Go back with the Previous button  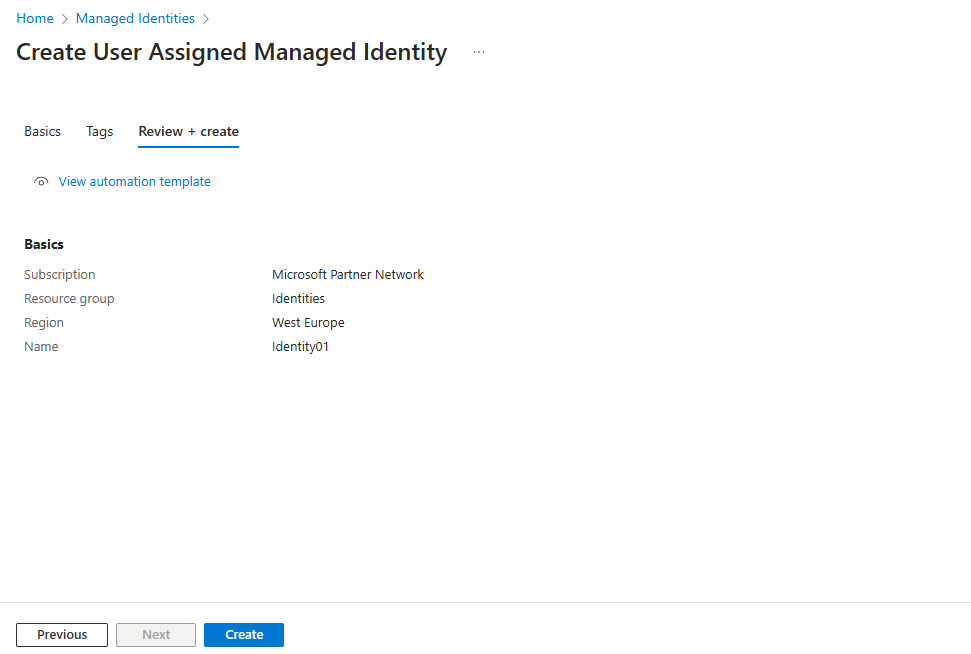click(x=62, y=635)
